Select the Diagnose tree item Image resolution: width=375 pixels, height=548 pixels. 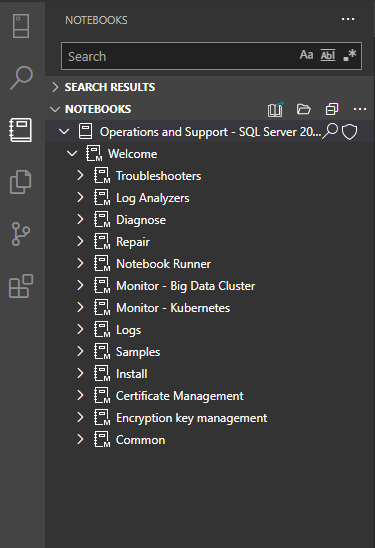(141, 220)
